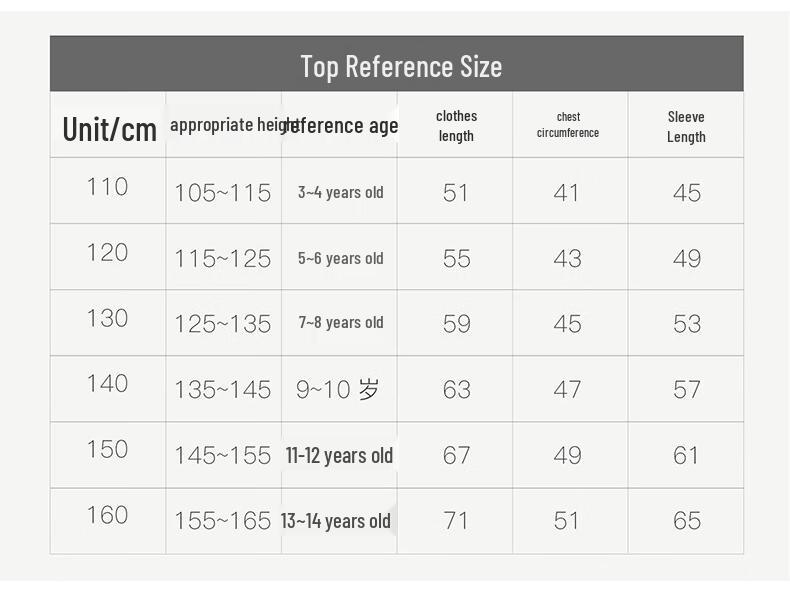Screen dimensions: 790x593
Task: Click the size 130 cell
Action: (107, 318)
